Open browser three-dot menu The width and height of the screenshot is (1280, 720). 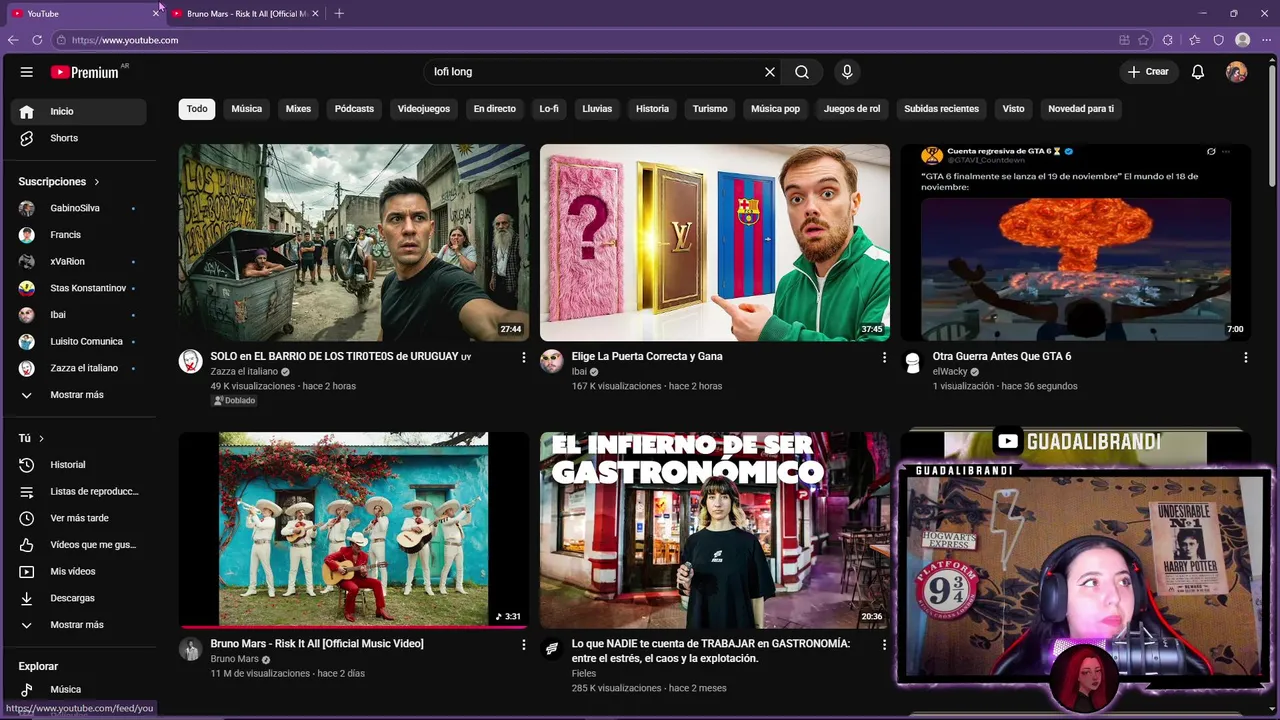point(1266,40)
